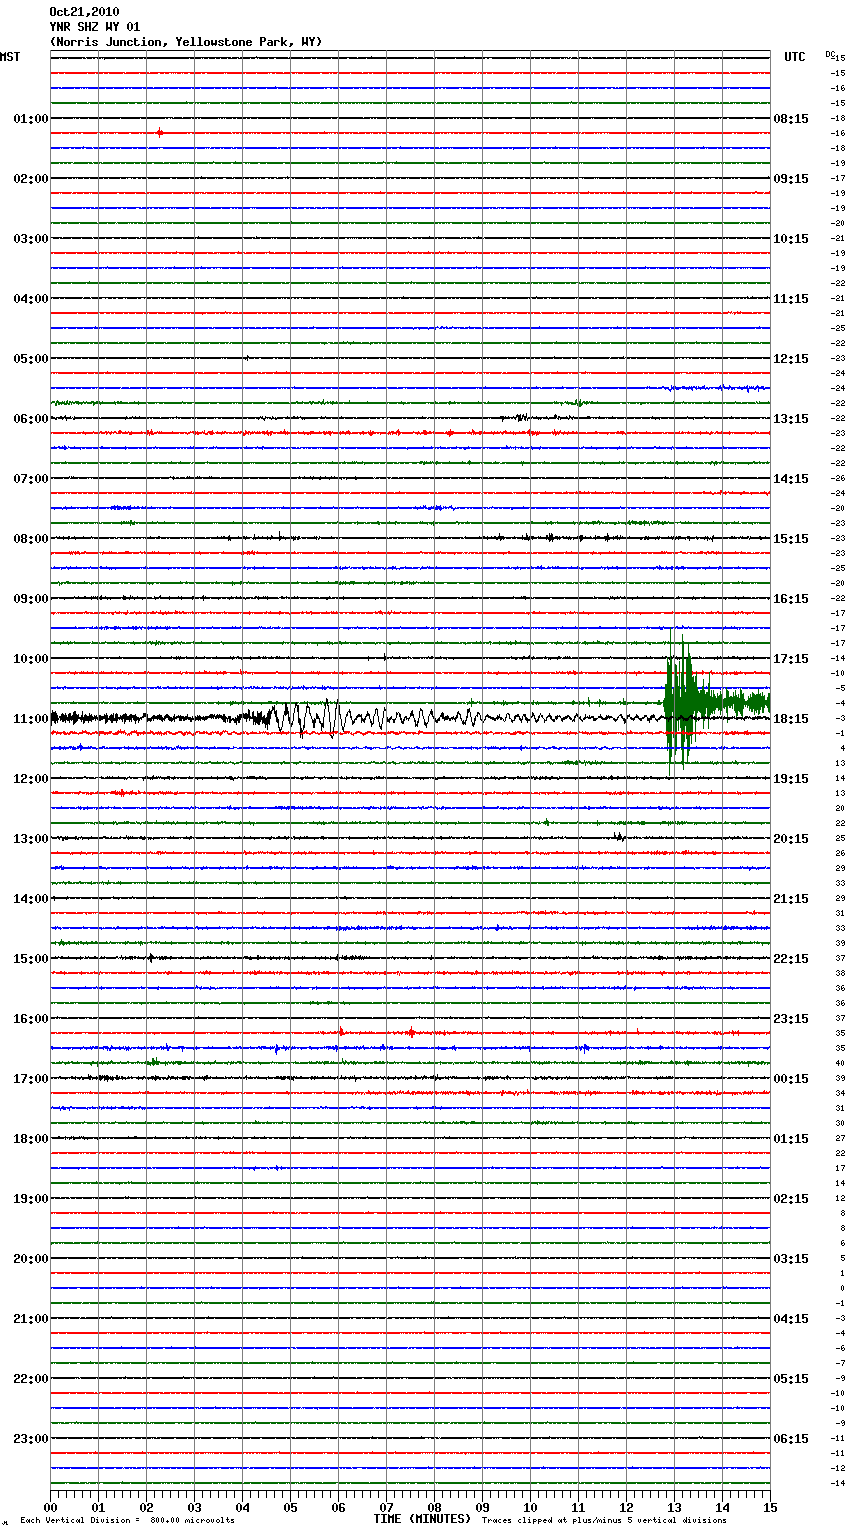
Task: Click the 18:15 UTC time label
Action: [x=791, y=719]
